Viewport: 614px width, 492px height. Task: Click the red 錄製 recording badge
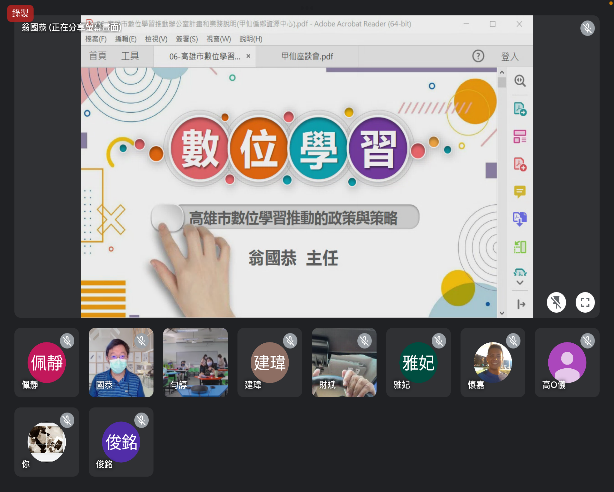coord(20,14)
